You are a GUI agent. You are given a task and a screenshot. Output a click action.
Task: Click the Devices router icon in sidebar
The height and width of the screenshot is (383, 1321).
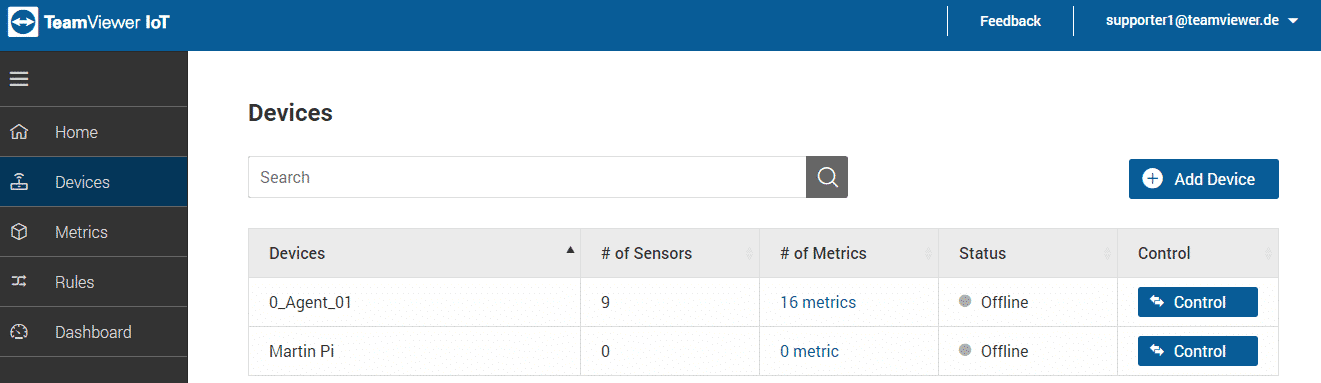pos(19,182)
